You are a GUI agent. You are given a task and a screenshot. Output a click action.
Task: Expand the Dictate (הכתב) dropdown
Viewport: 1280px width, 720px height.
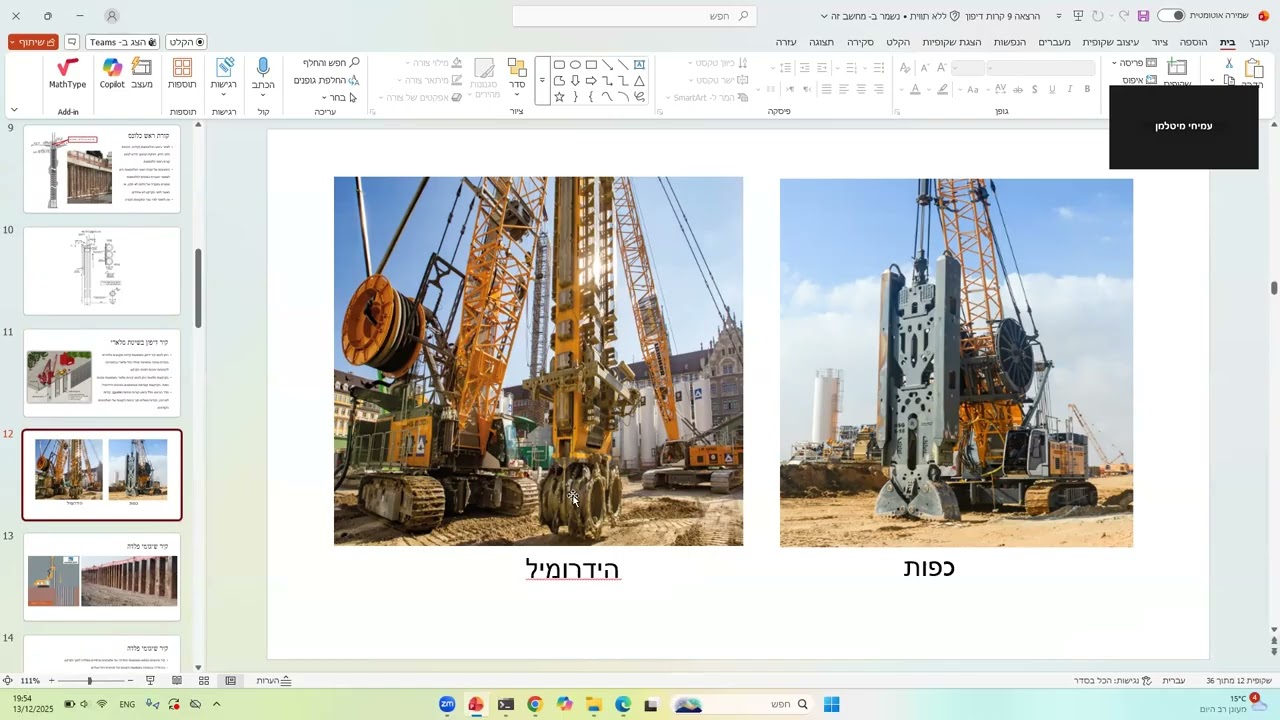coord(263,96)
